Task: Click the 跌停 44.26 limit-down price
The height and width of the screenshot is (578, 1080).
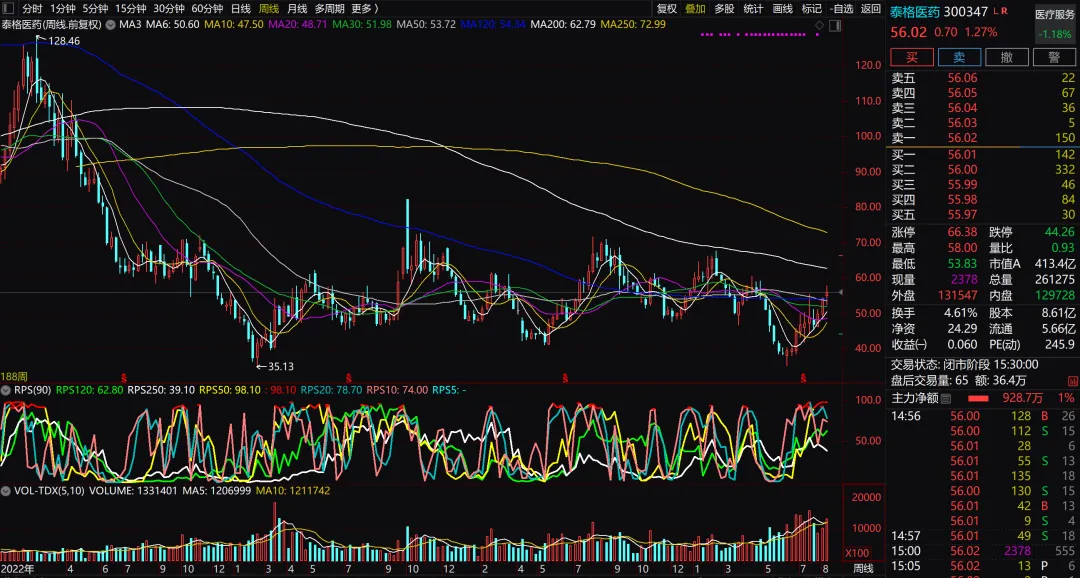Action: point(1059,232)
